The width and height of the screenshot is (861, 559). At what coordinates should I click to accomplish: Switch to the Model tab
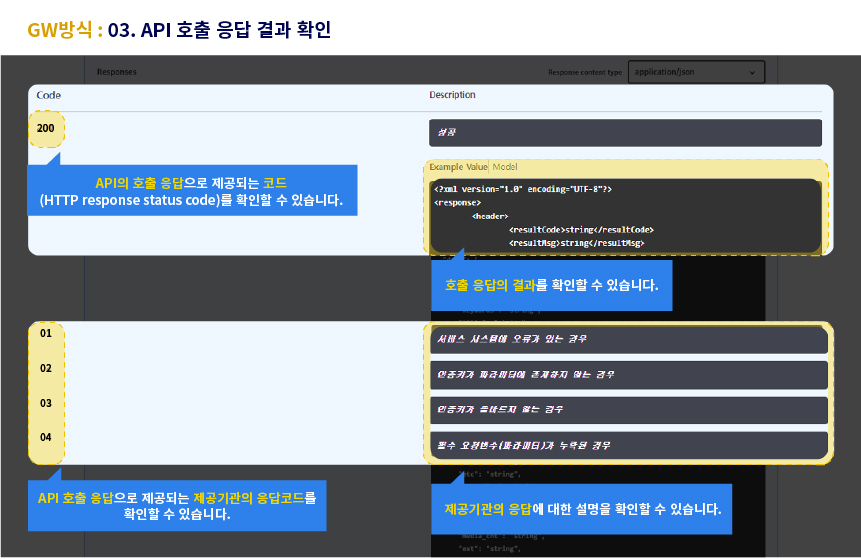[505, 167]
